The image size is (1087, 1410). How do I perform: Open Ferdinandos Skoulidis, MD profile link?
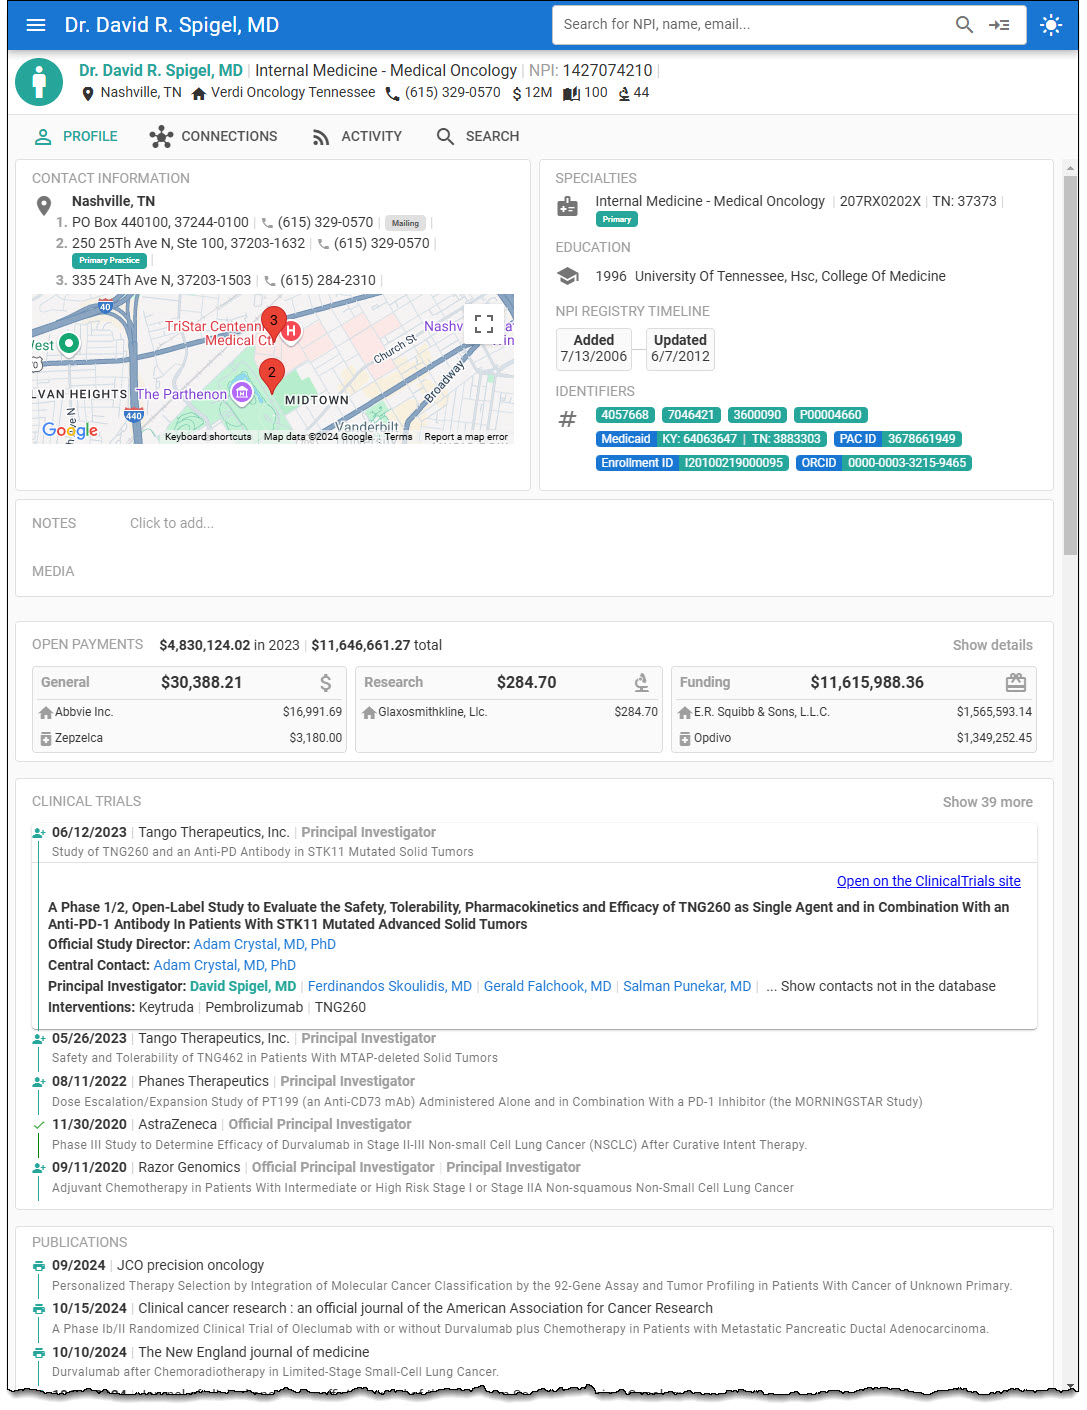pos(390,987)
